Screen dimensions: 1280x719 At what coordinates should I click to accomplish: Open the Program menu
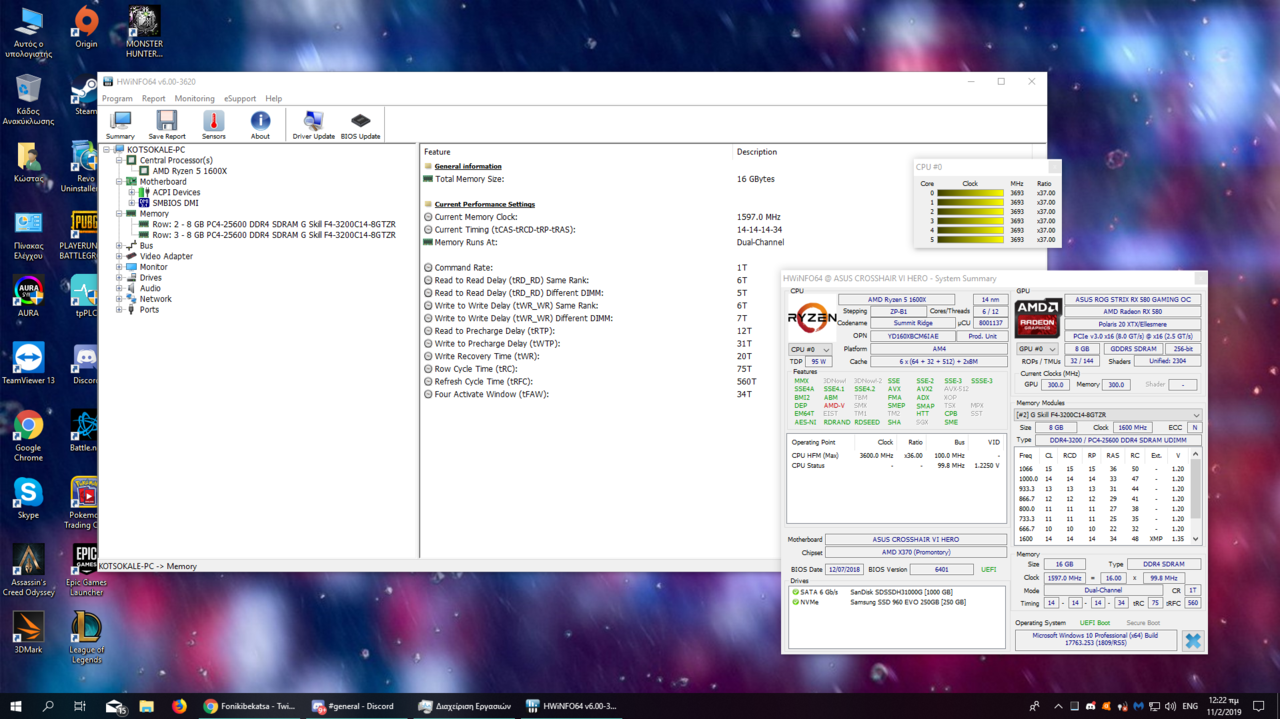(117, 99)
